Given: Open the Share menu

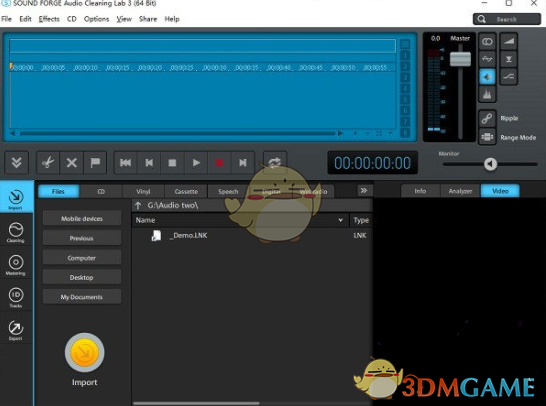Looking at the screenshot, I should point(148,19).
